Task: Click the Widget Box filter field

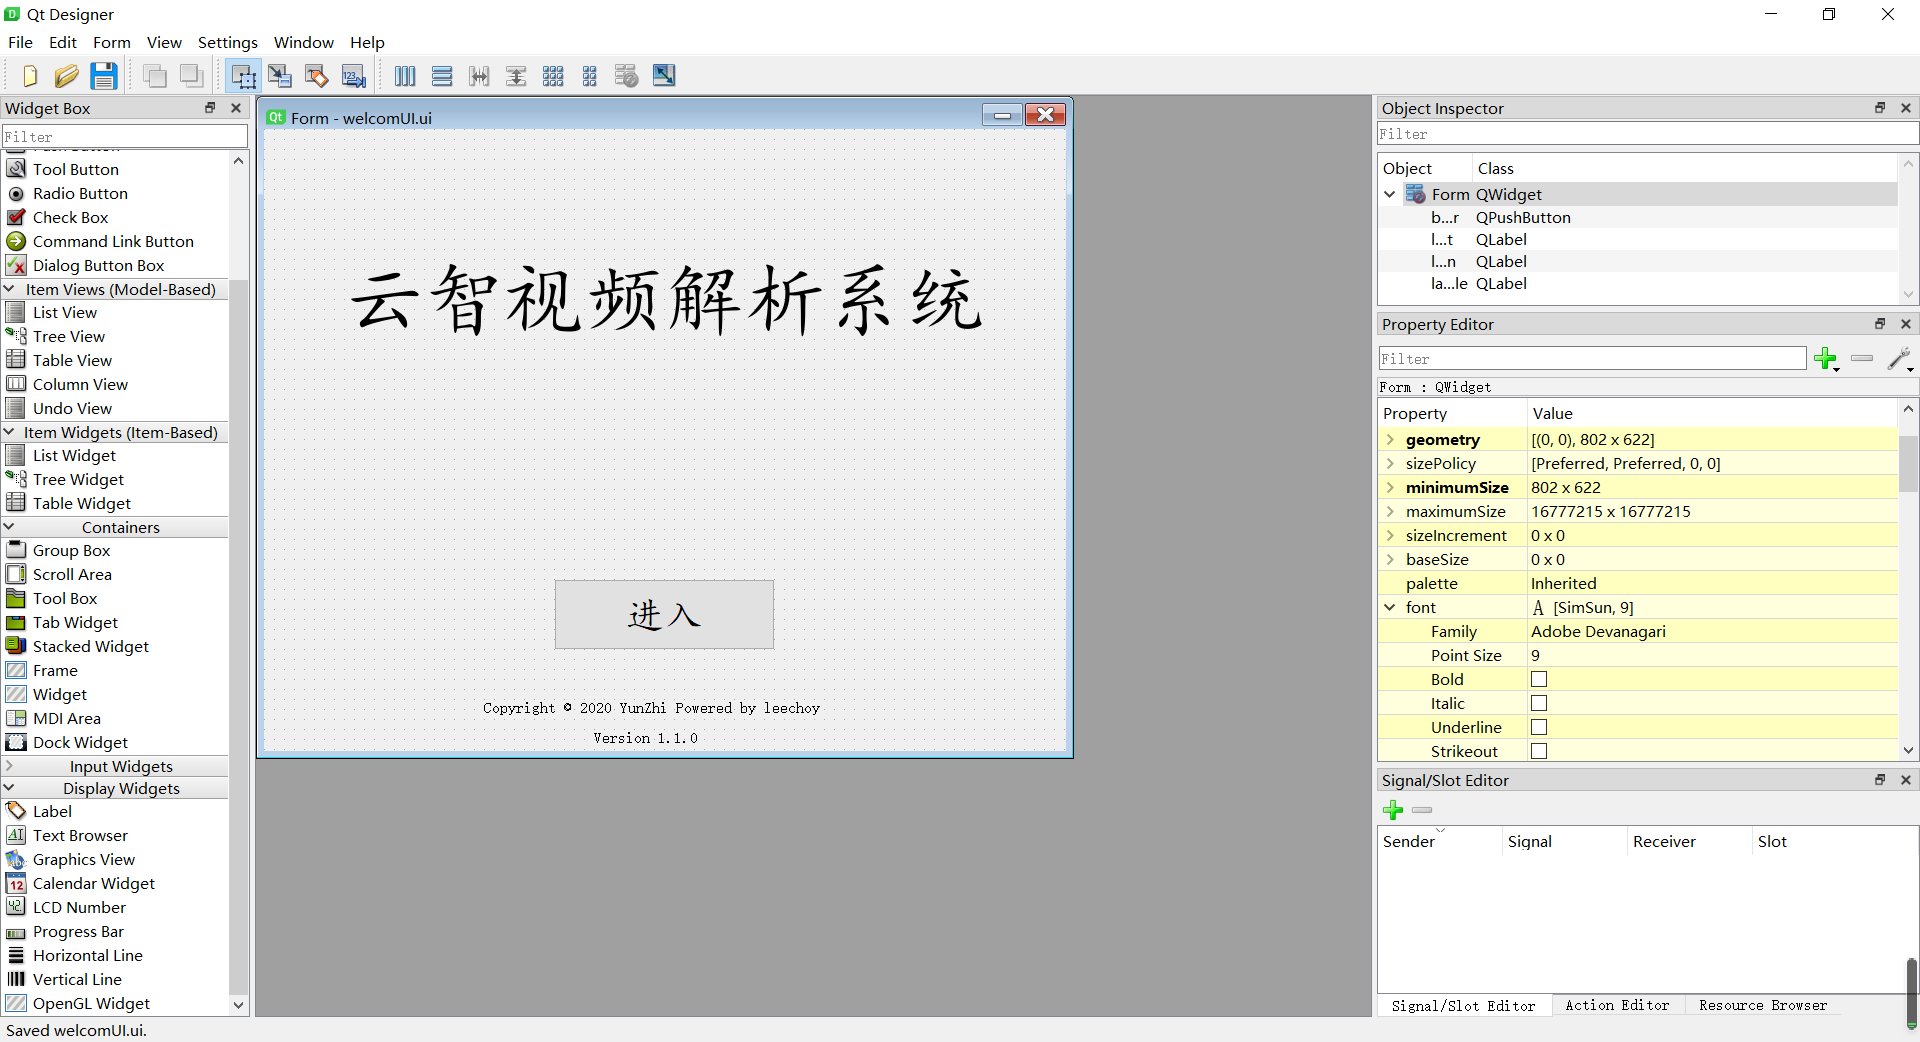Action: click(x=125, y=136)
